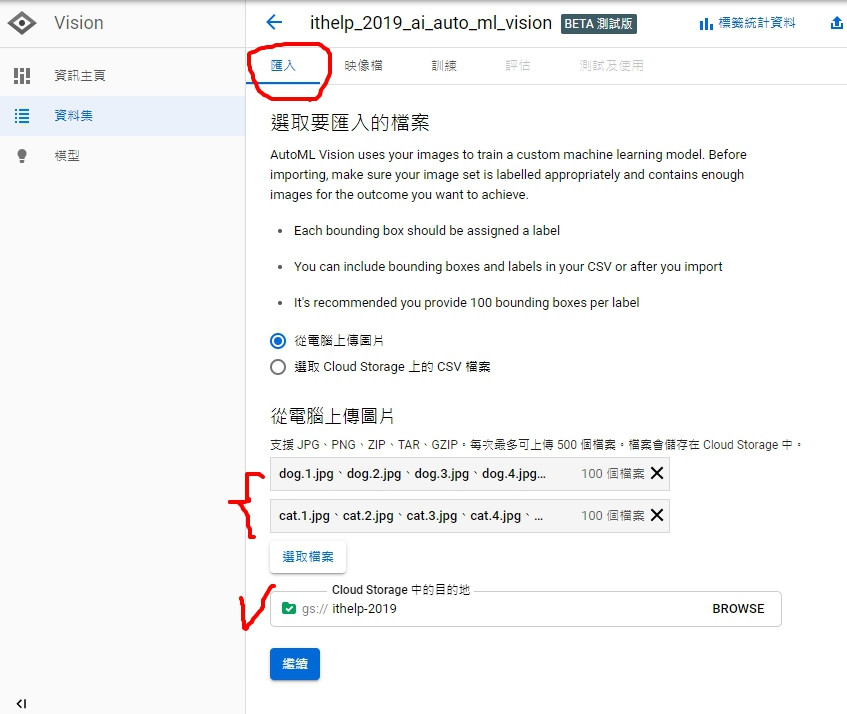847x714 pixels.
Task: Click 100 個檔案 count in dog row
Action: [x=613, y=474]
